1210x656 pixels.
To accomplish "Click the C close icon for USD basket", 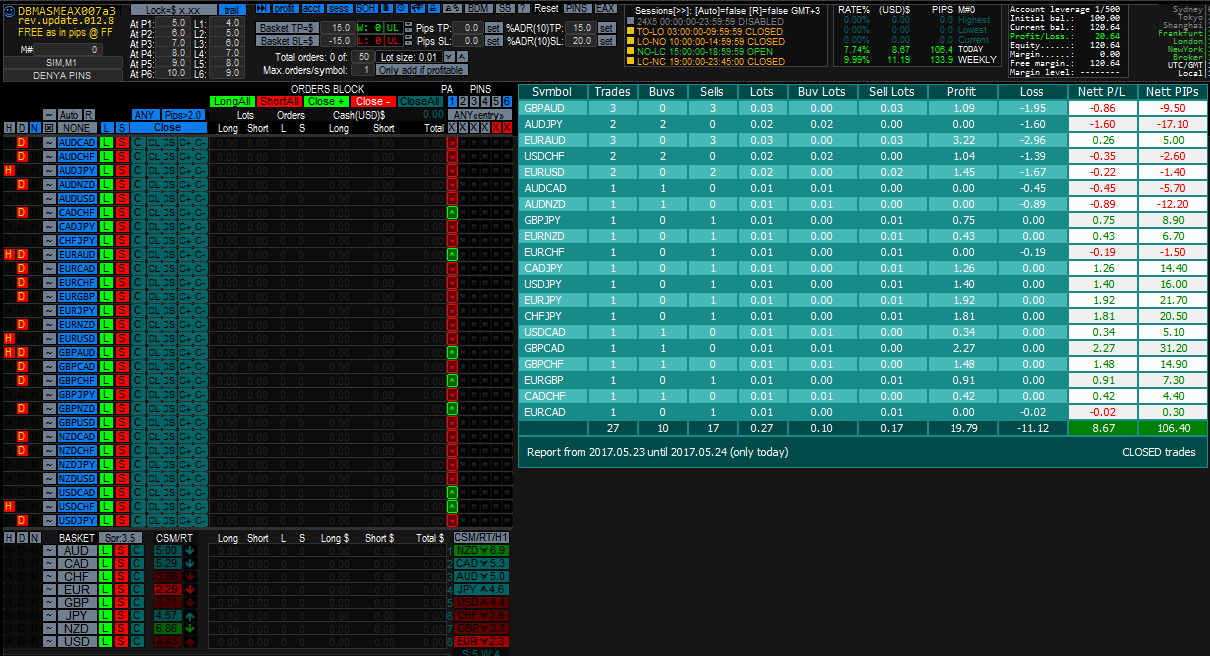I will pos(137,642).
